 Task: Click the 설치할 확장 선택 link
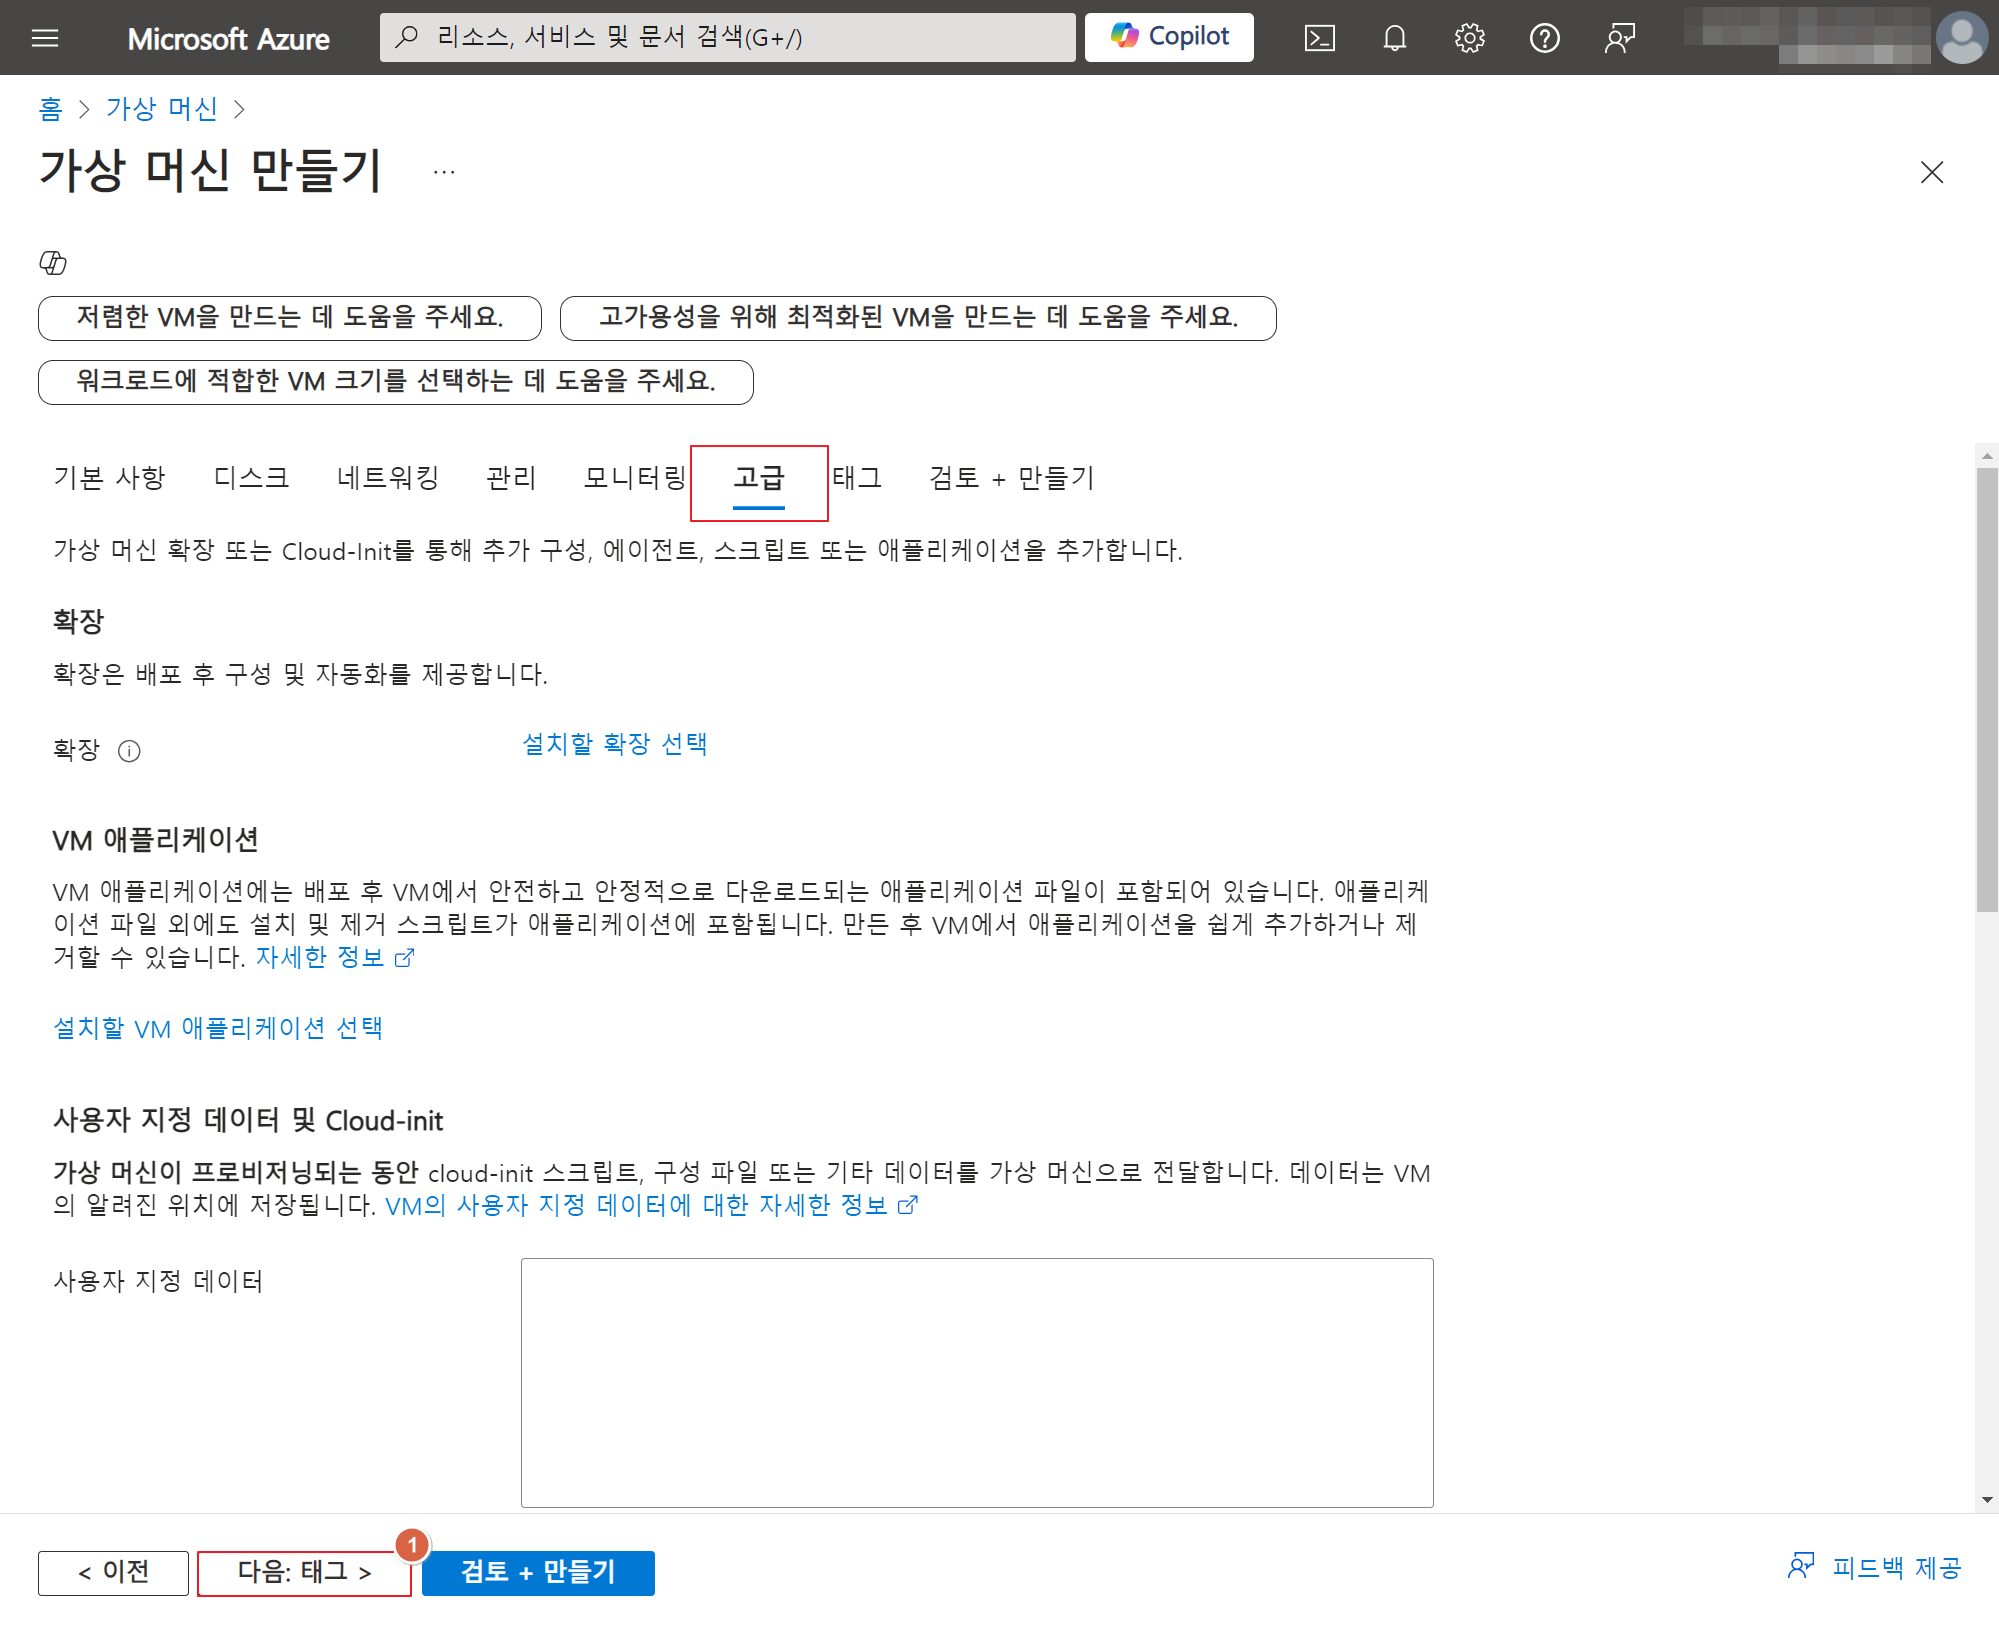[x=614, y=744]
